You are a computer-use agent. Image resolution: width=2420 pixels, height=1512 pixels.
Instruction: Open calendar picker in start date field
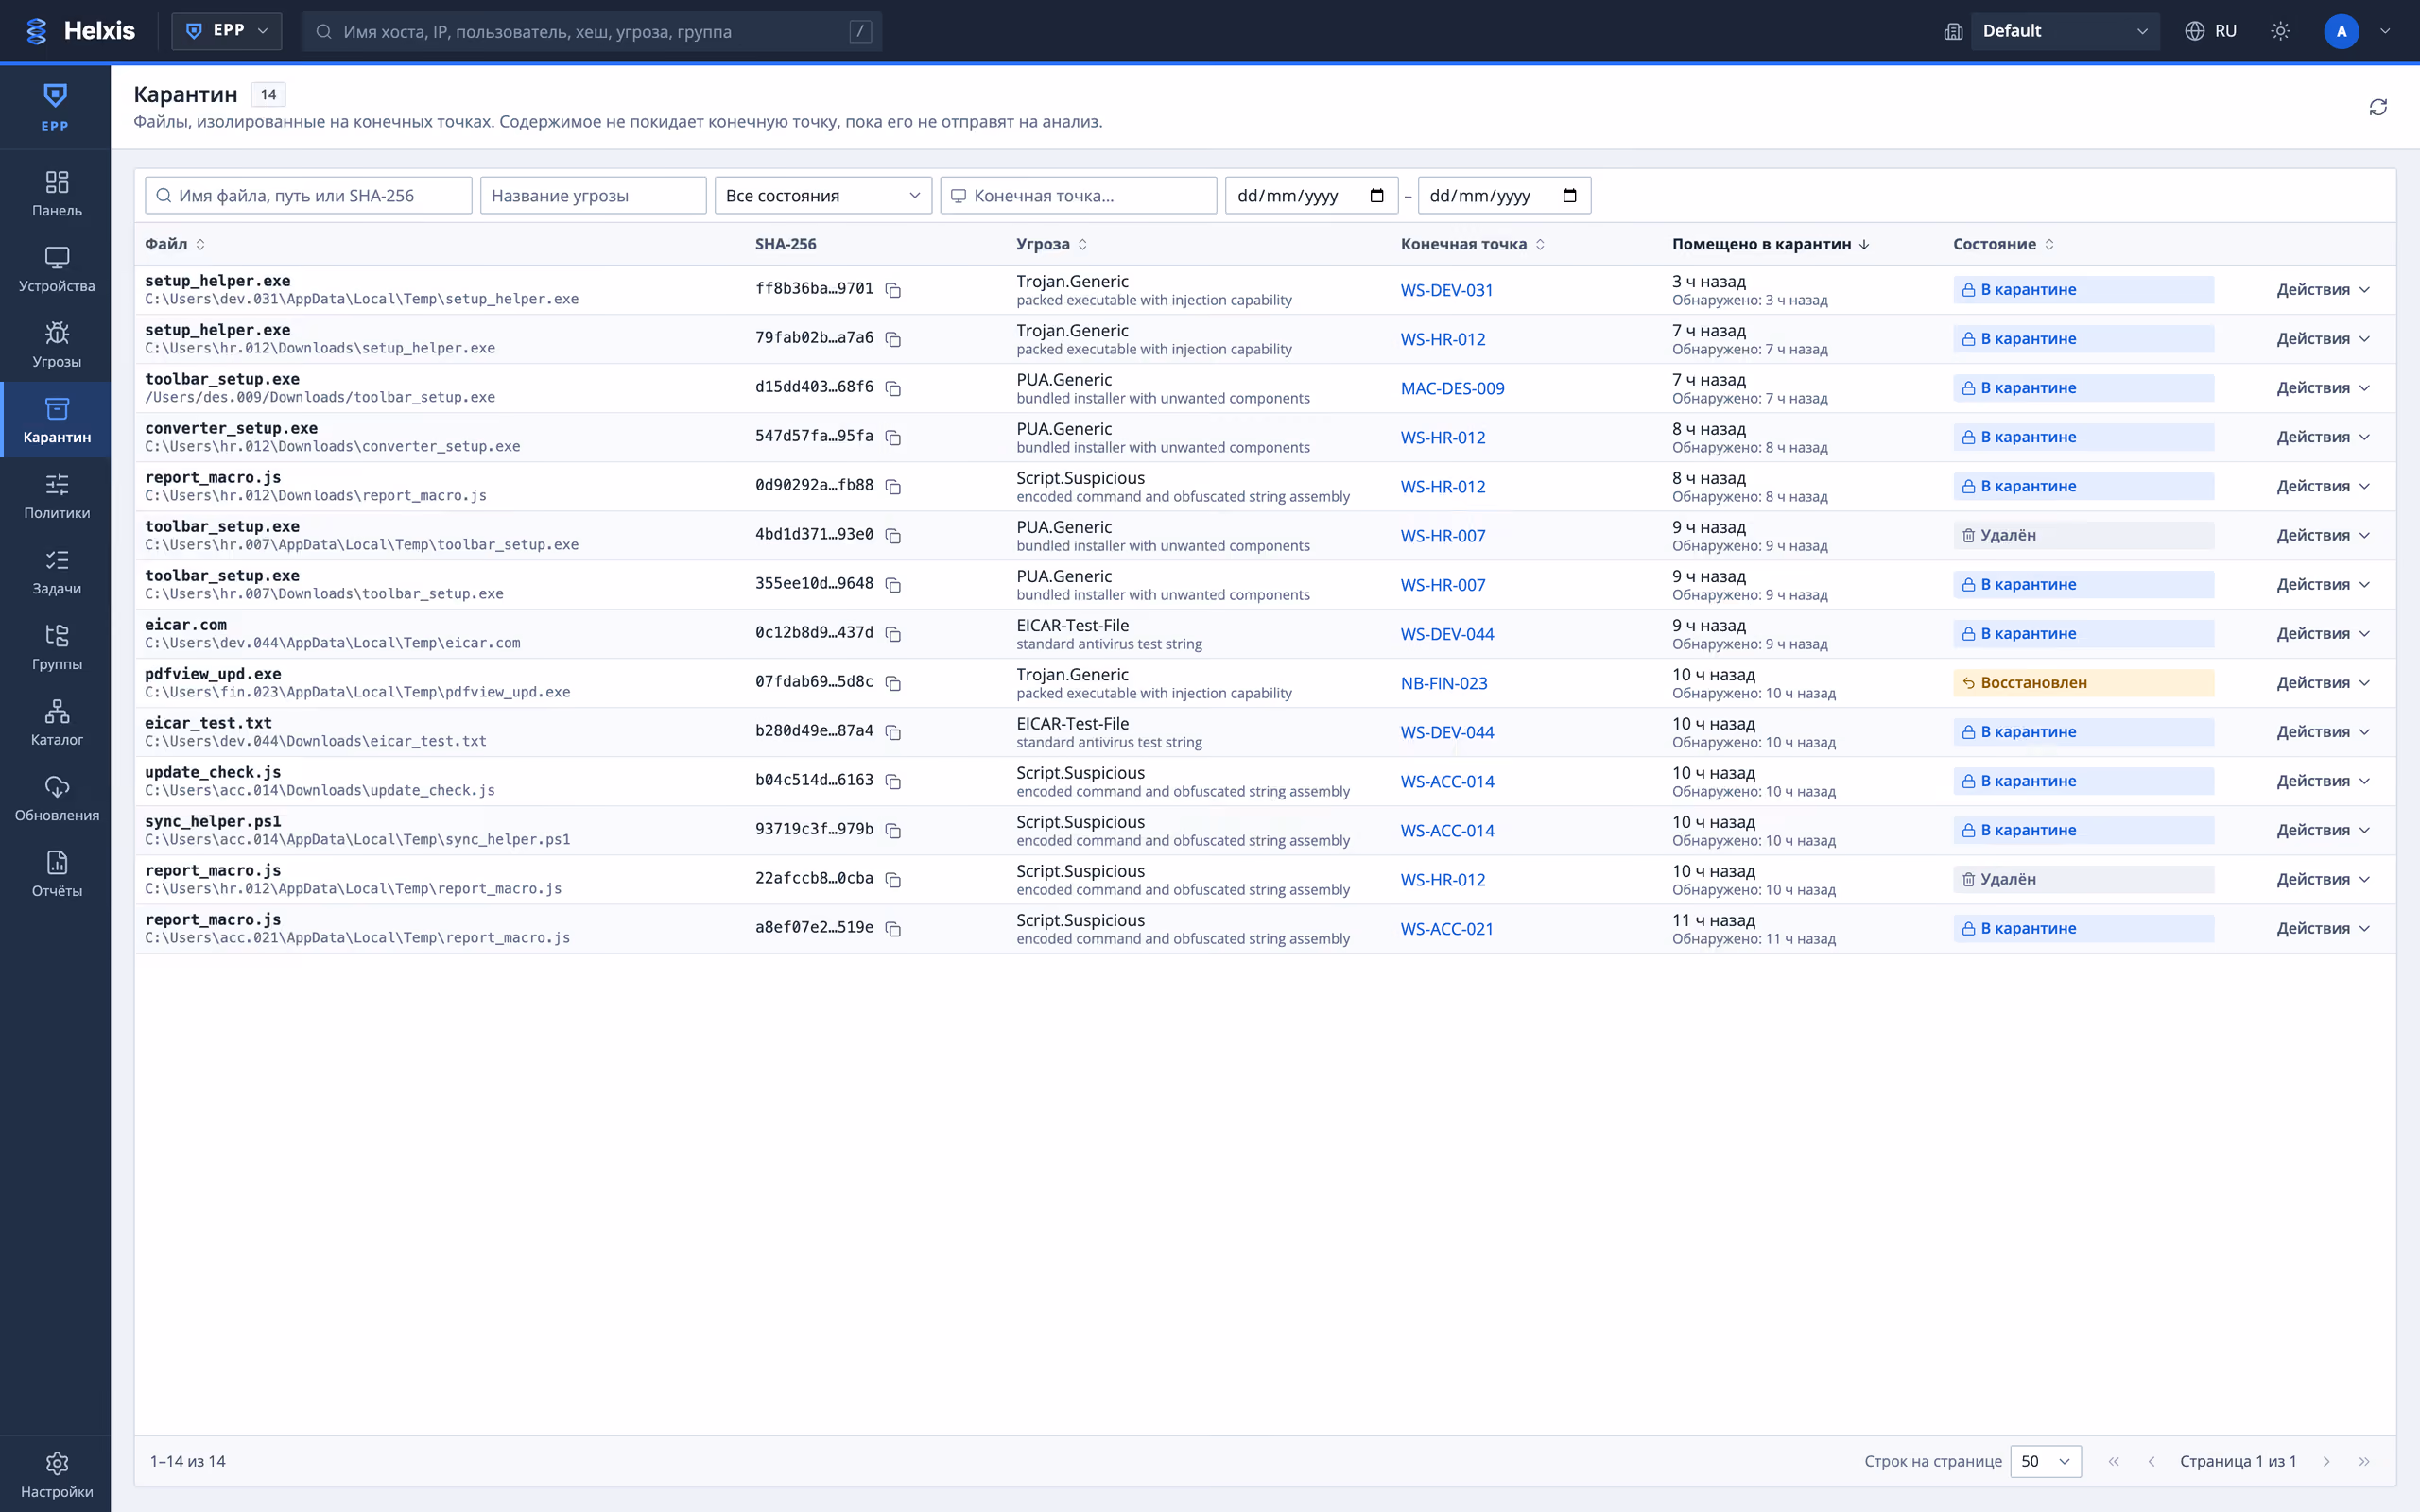pyautogui.click(x=1376, y=195)
